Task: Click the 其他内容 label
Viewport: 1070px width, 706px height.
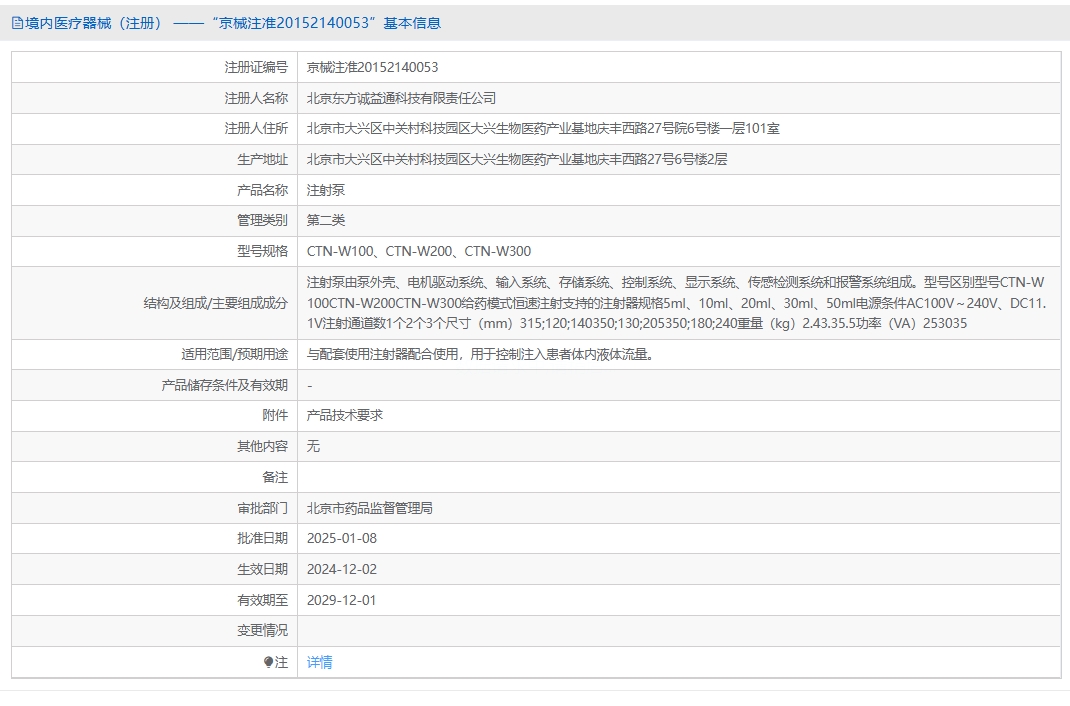Action: click(262, 446)
